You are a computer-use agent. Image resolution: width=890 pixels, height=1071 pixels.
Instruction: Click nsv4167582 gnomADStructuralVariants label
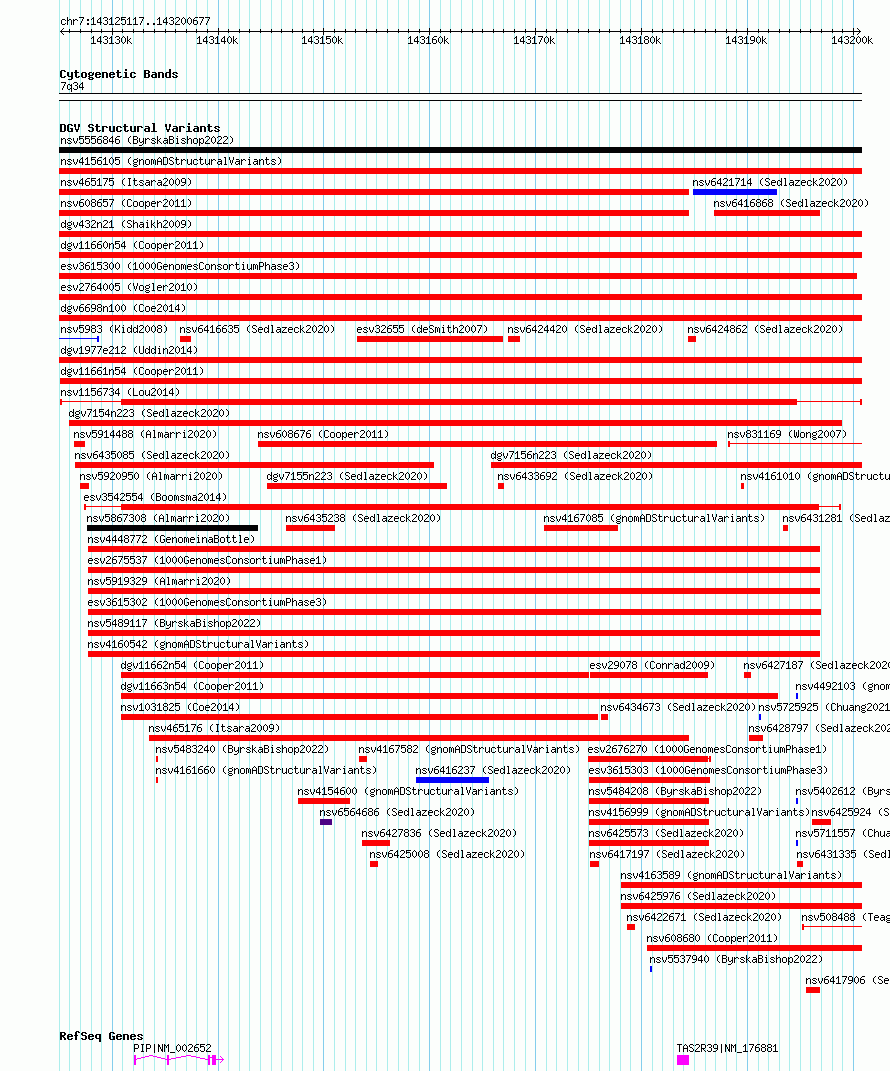pos(469,749)
